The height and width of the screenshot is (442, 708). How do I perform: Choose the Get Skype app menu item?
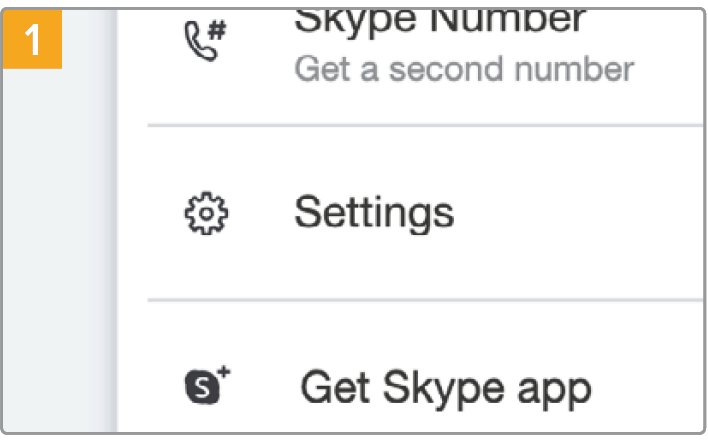point(420,385)
